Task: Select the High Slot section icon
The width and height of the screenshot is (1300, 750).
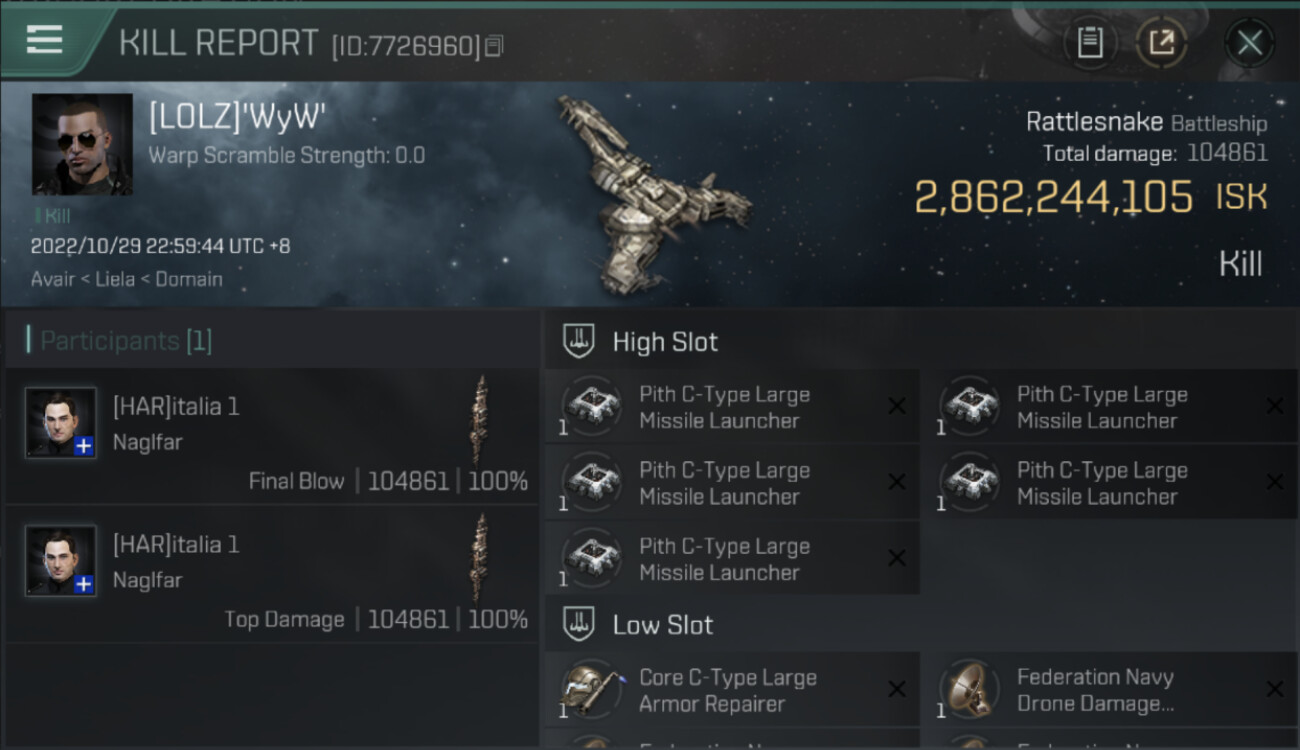Action: 579,341
